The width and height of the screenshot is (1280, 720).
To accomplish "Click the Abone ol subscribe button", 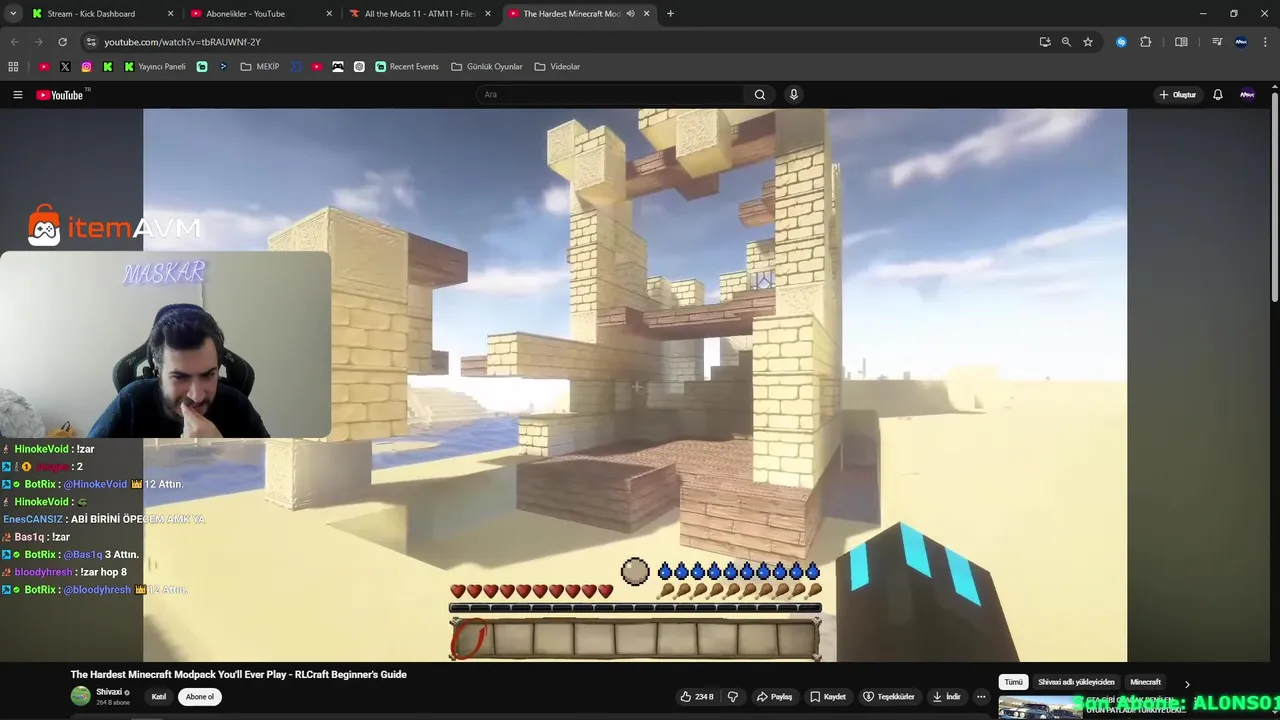I will click(199, 697).
